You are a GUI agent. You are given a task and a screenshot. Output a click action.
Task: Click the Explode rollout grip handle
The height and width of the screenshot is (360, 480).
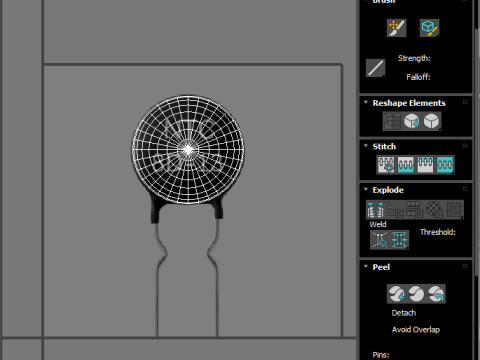[465, 189]
